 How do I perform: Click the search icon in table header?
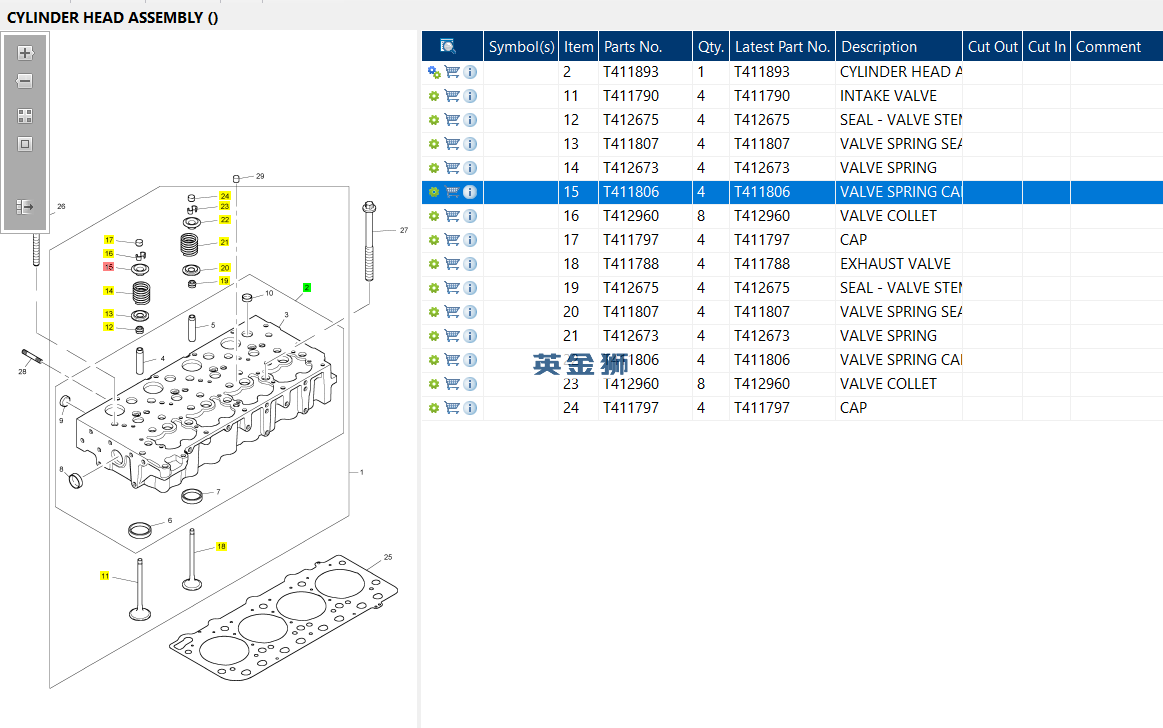pyautogui.click(x=448, y=46)
